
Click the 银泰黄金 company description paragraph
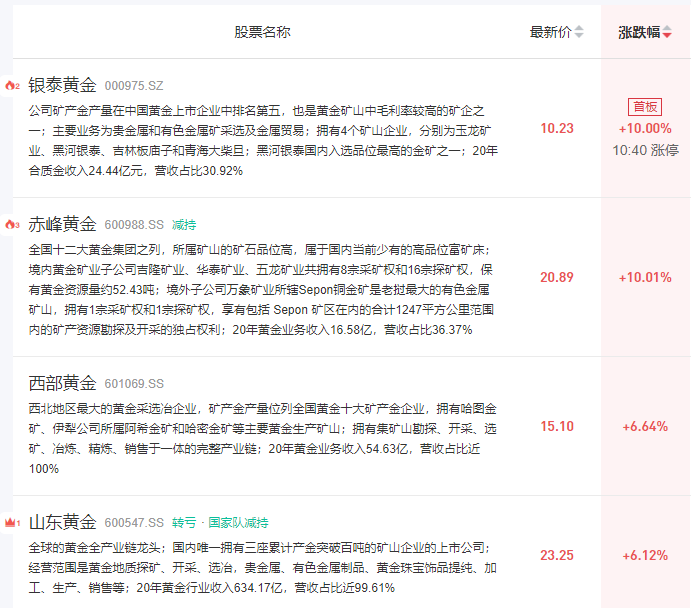pyautogui.click(x=263, y=141)
